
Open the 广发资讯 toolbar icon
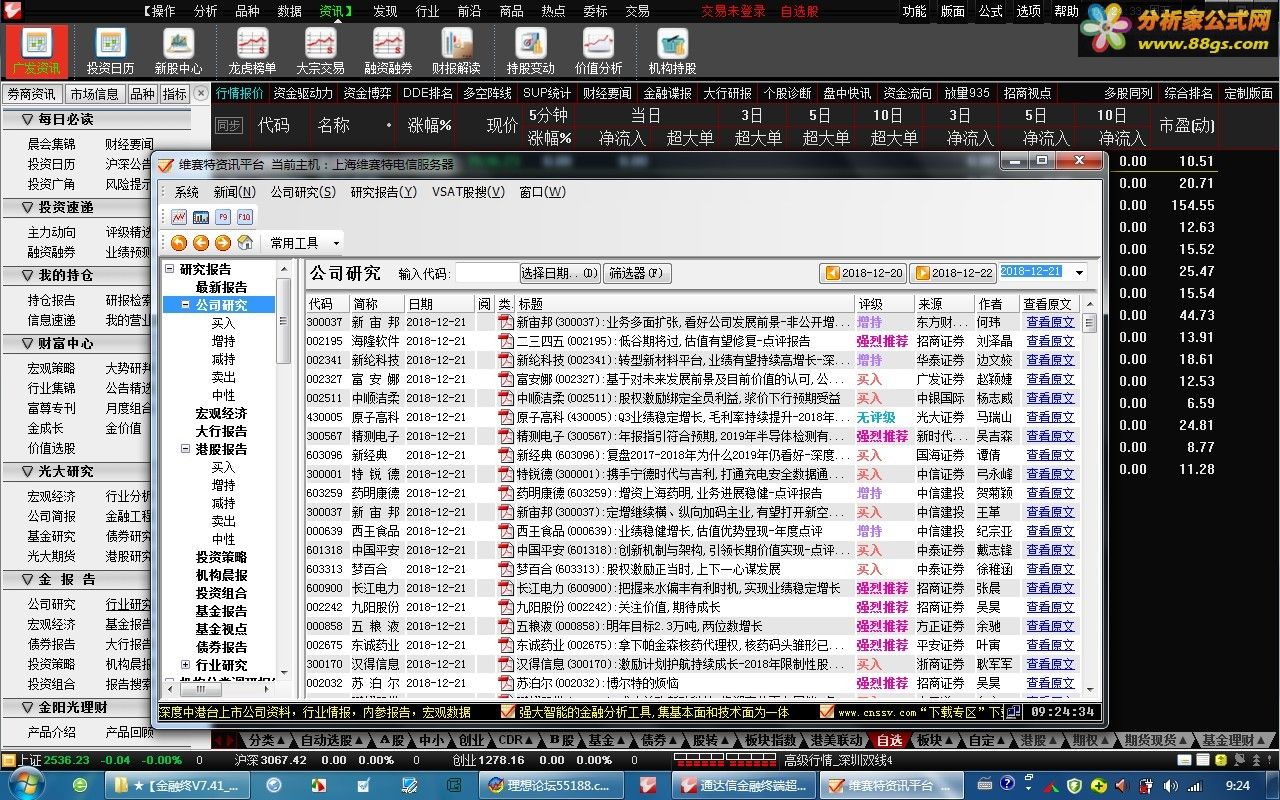point(37,51)
